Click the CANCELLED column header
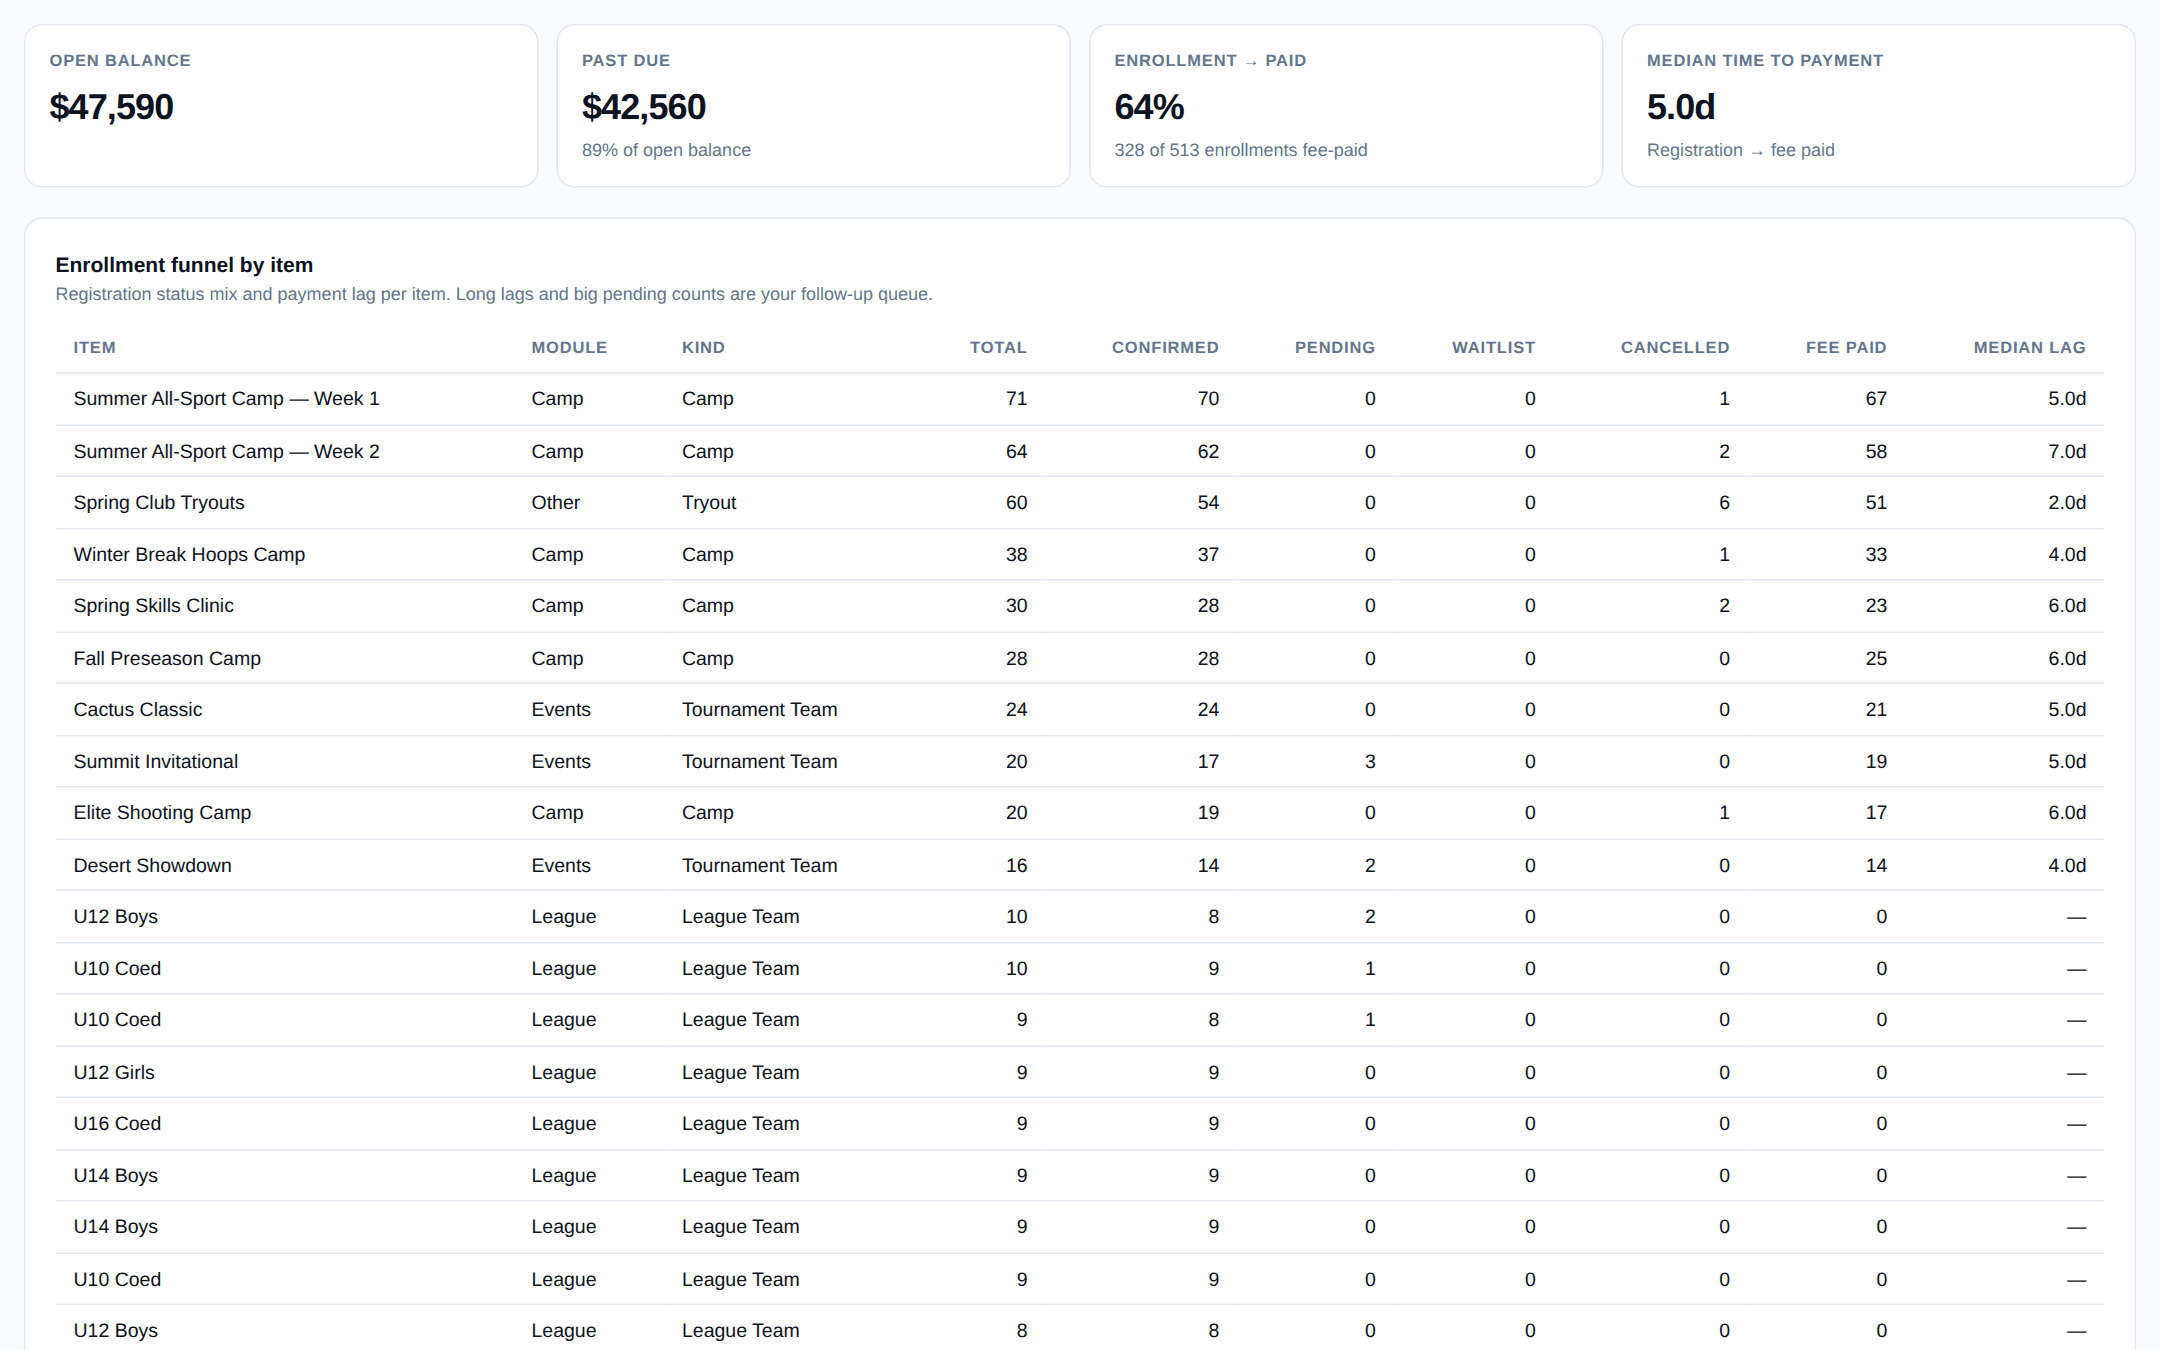Image resolution: width=2160 pixels, height=1350 pixels. (1675, 347)
